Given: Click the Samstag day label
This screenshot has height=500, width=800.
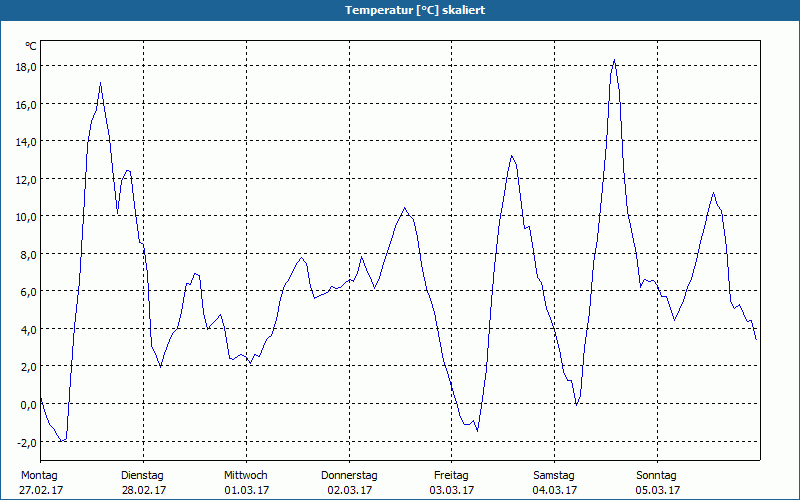Looking at the screenshot, I should (x=554, y=476).
